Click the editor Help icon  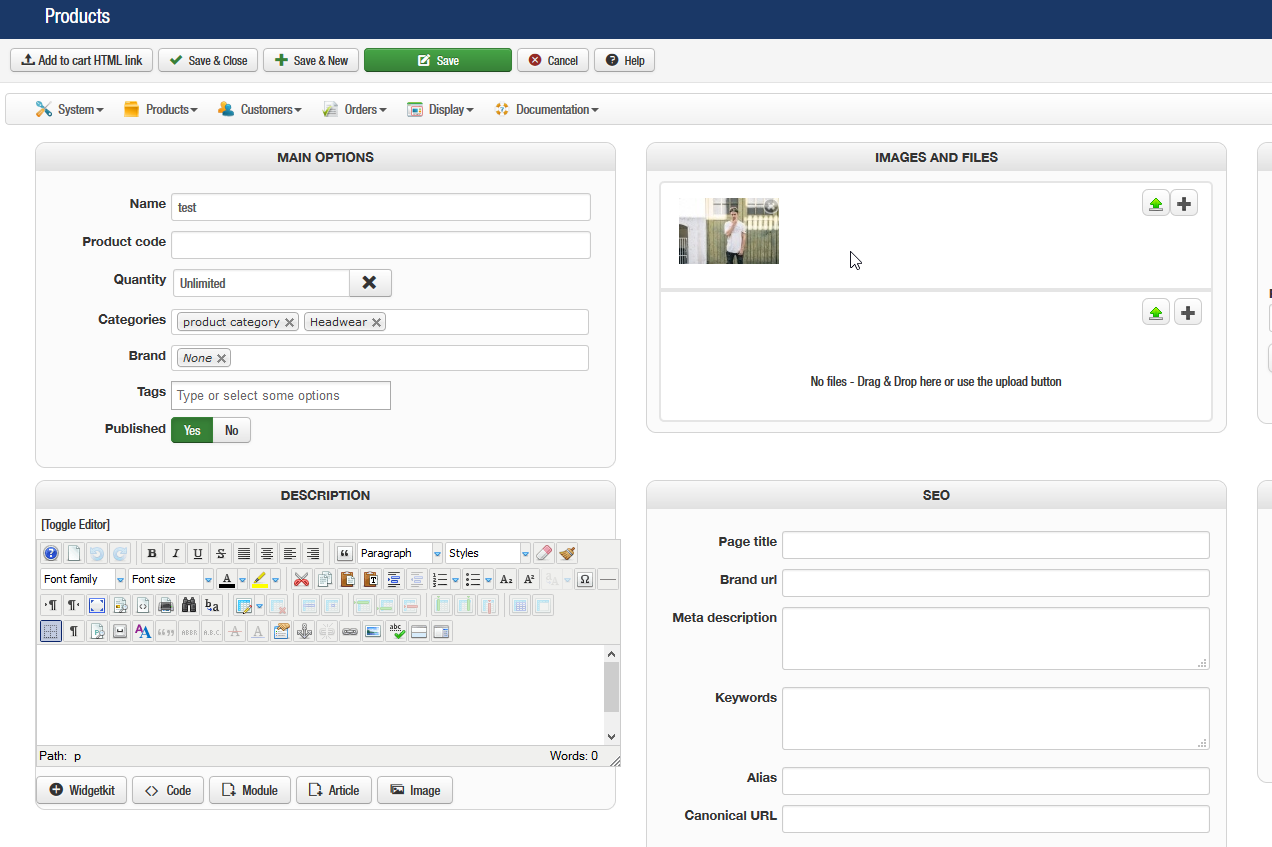(x=51, y=553)
